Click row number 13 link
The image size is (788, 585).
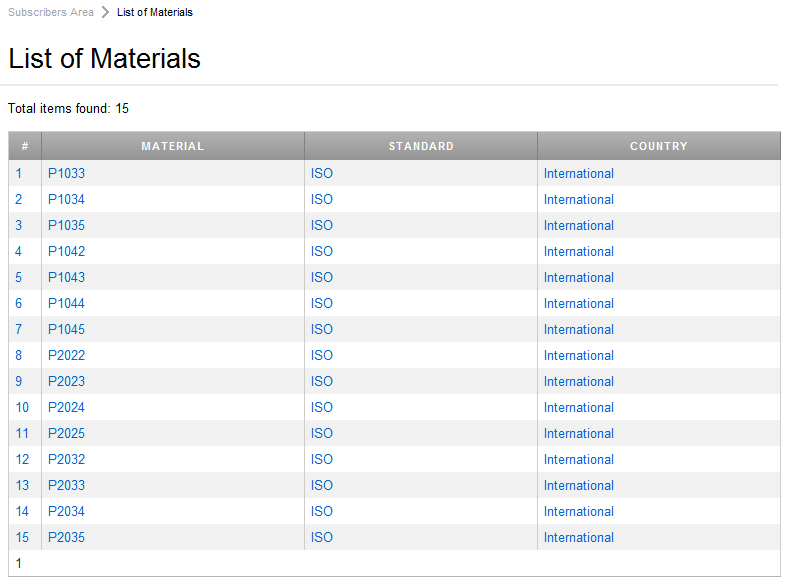click(22, 485)
